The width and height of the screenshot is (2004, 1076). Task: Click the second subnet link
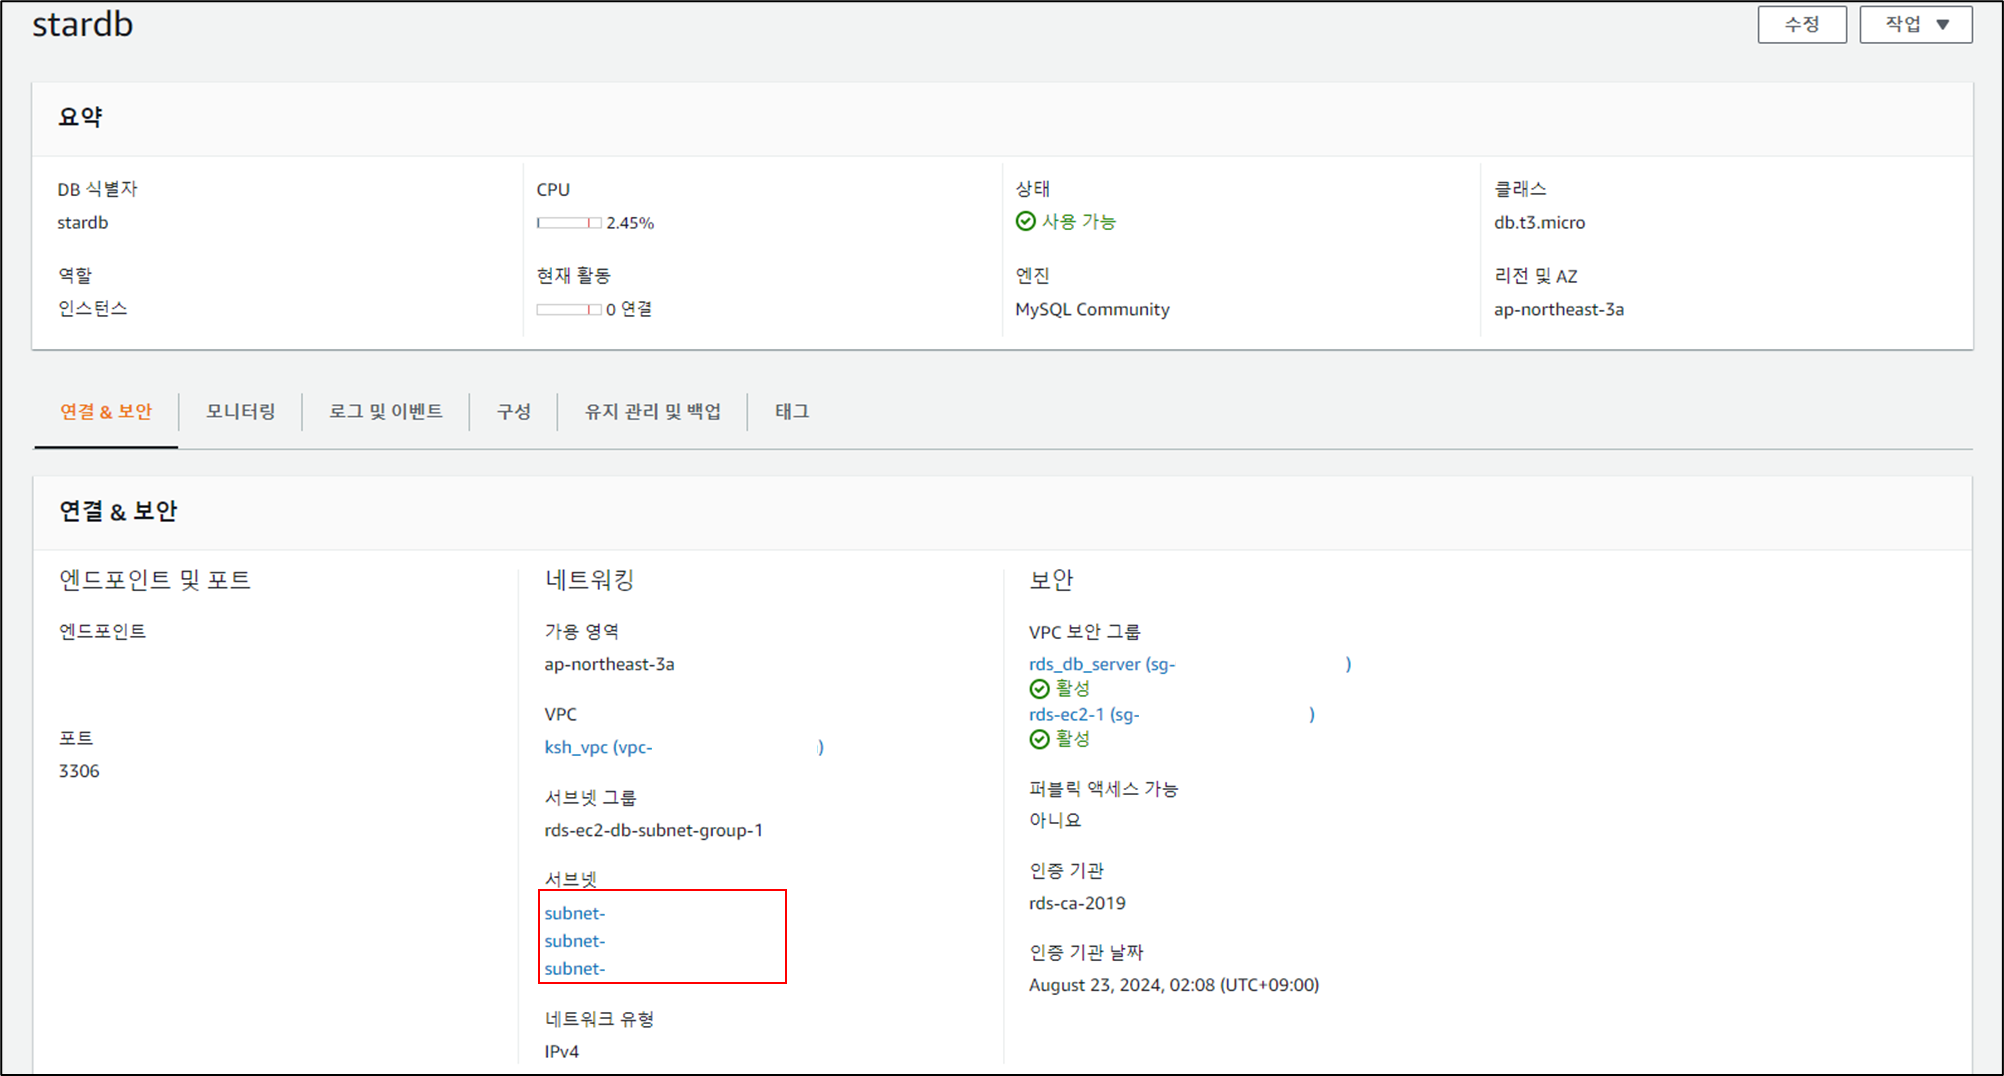point(575,941)
